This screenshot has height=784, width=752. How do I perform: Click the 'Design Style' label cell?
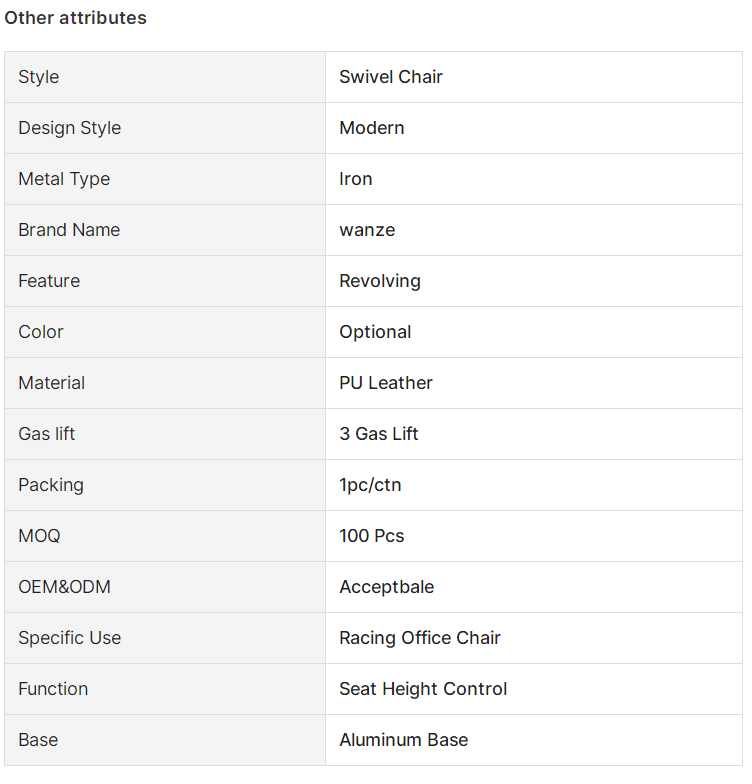tap(165, 128)
